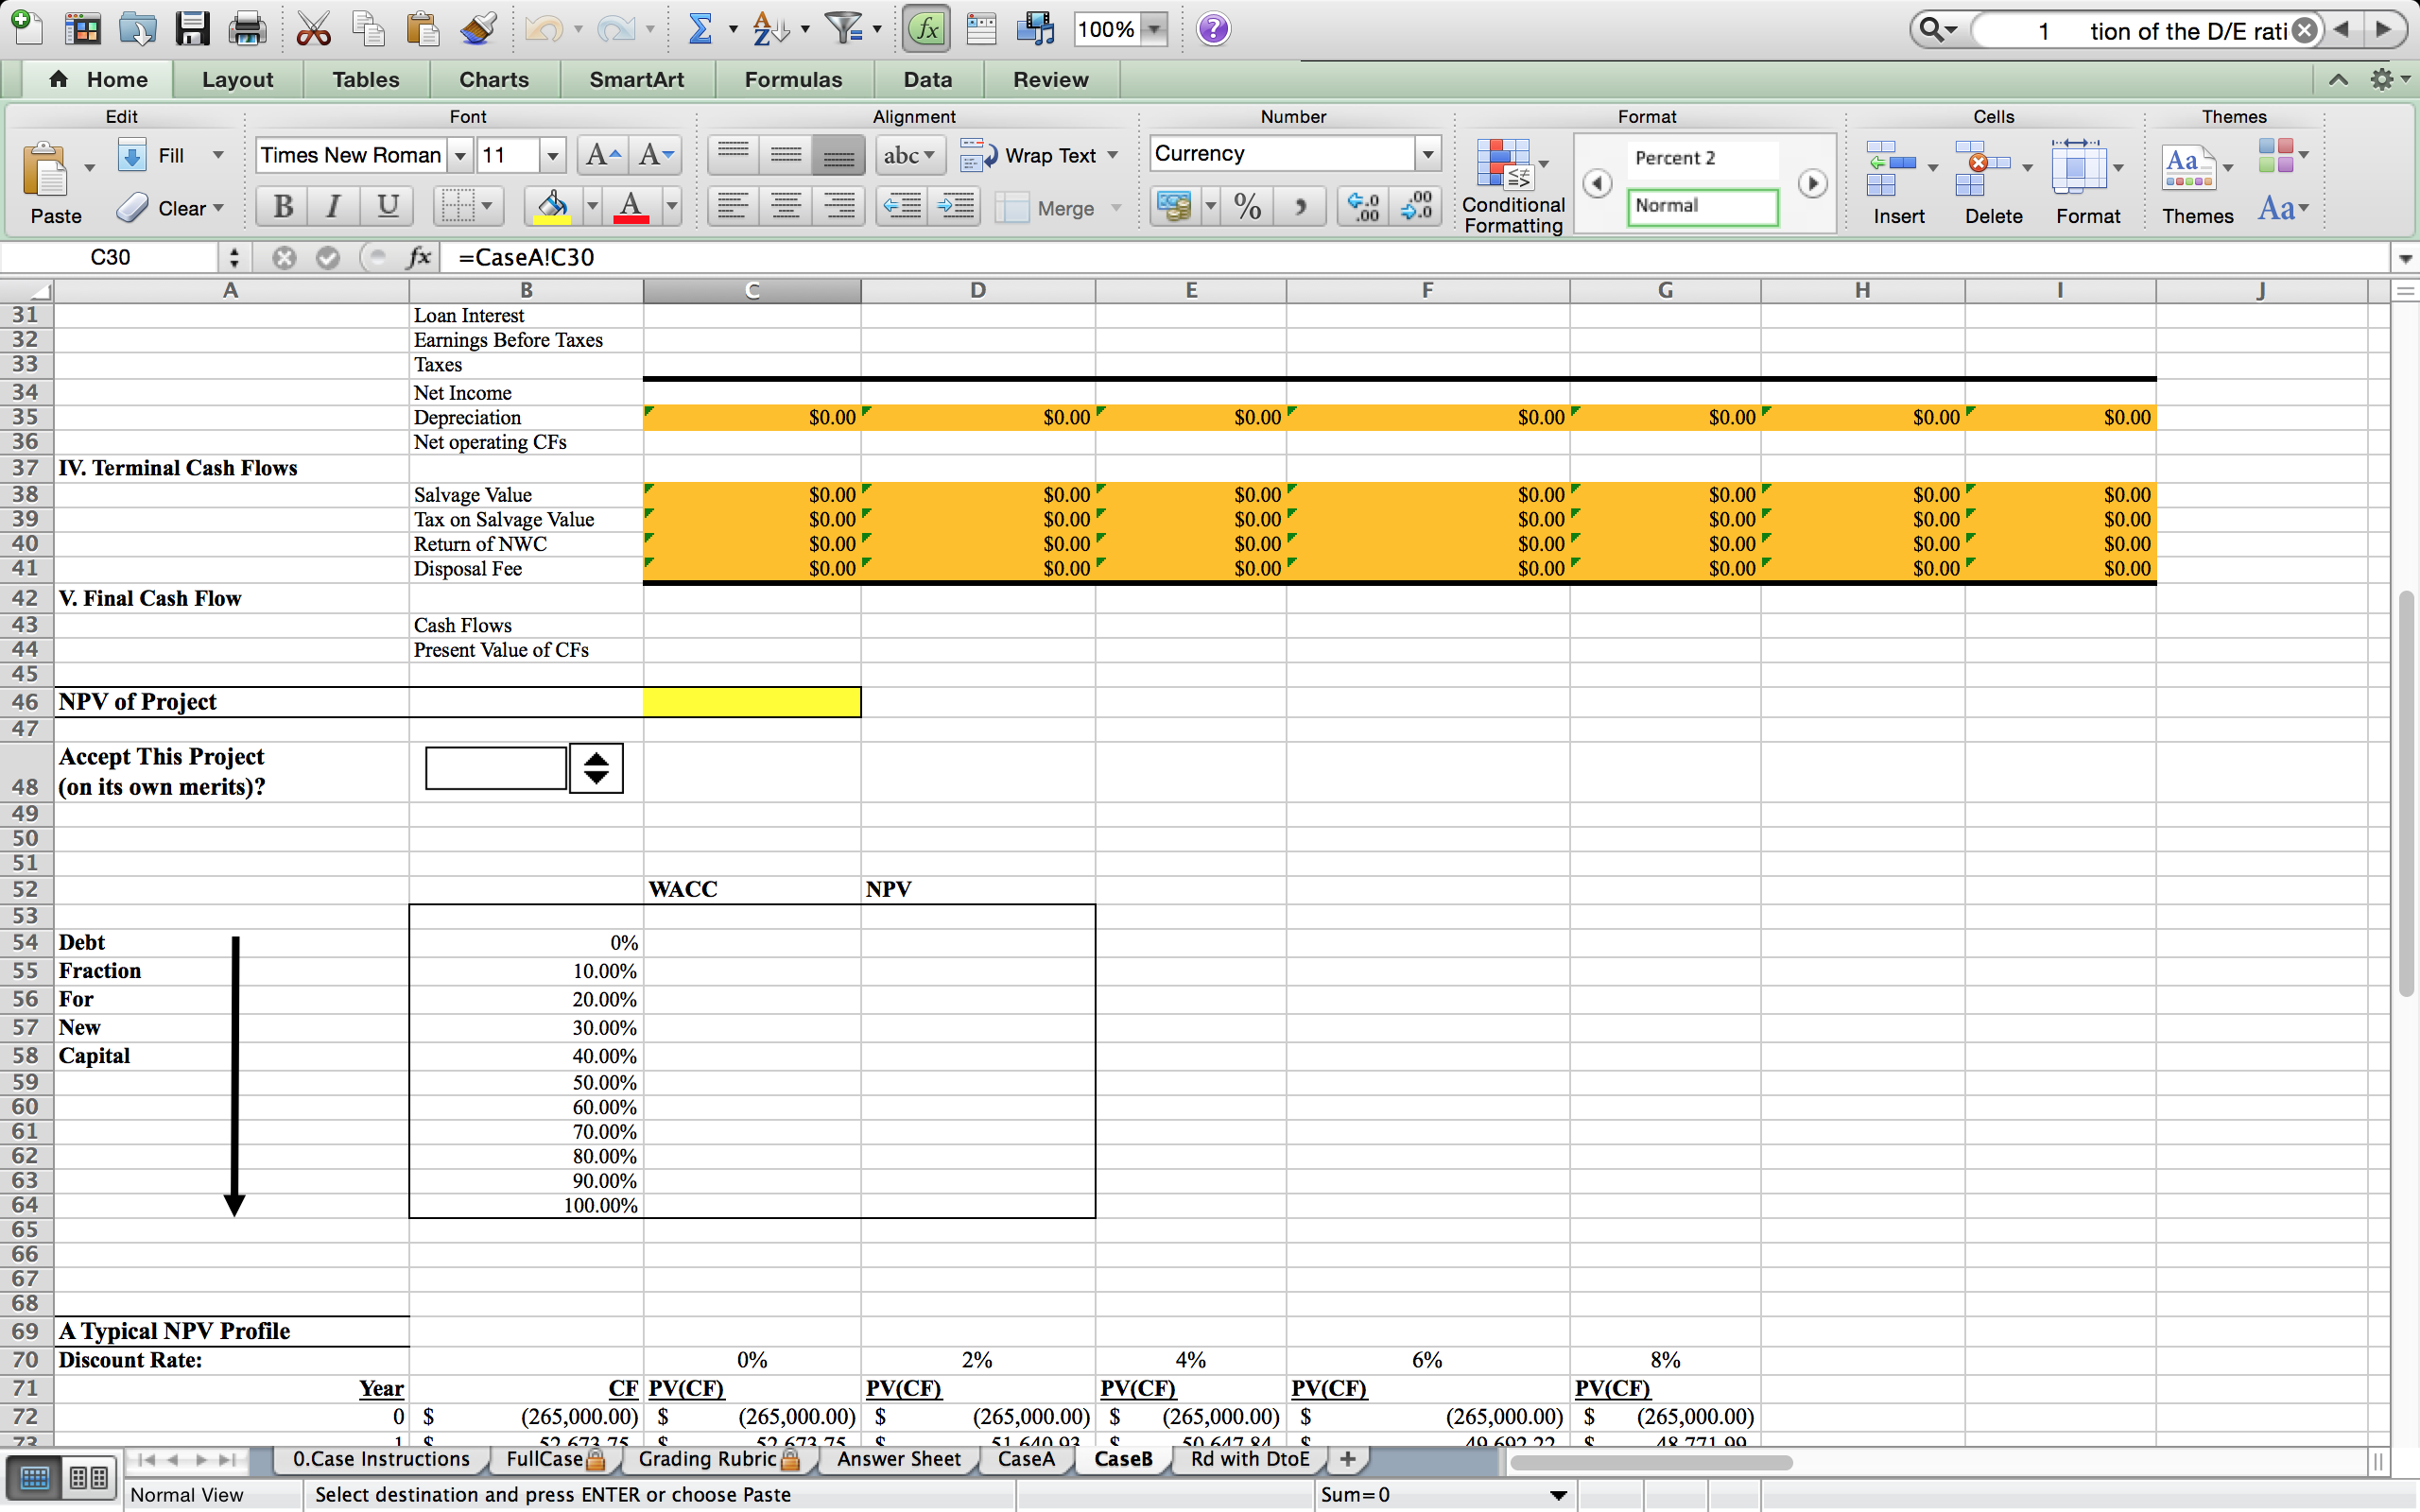Switch to the Formulas ribbon tab
The height and width of the screenshot is (1512, 2420).
(x=792, y=79)
